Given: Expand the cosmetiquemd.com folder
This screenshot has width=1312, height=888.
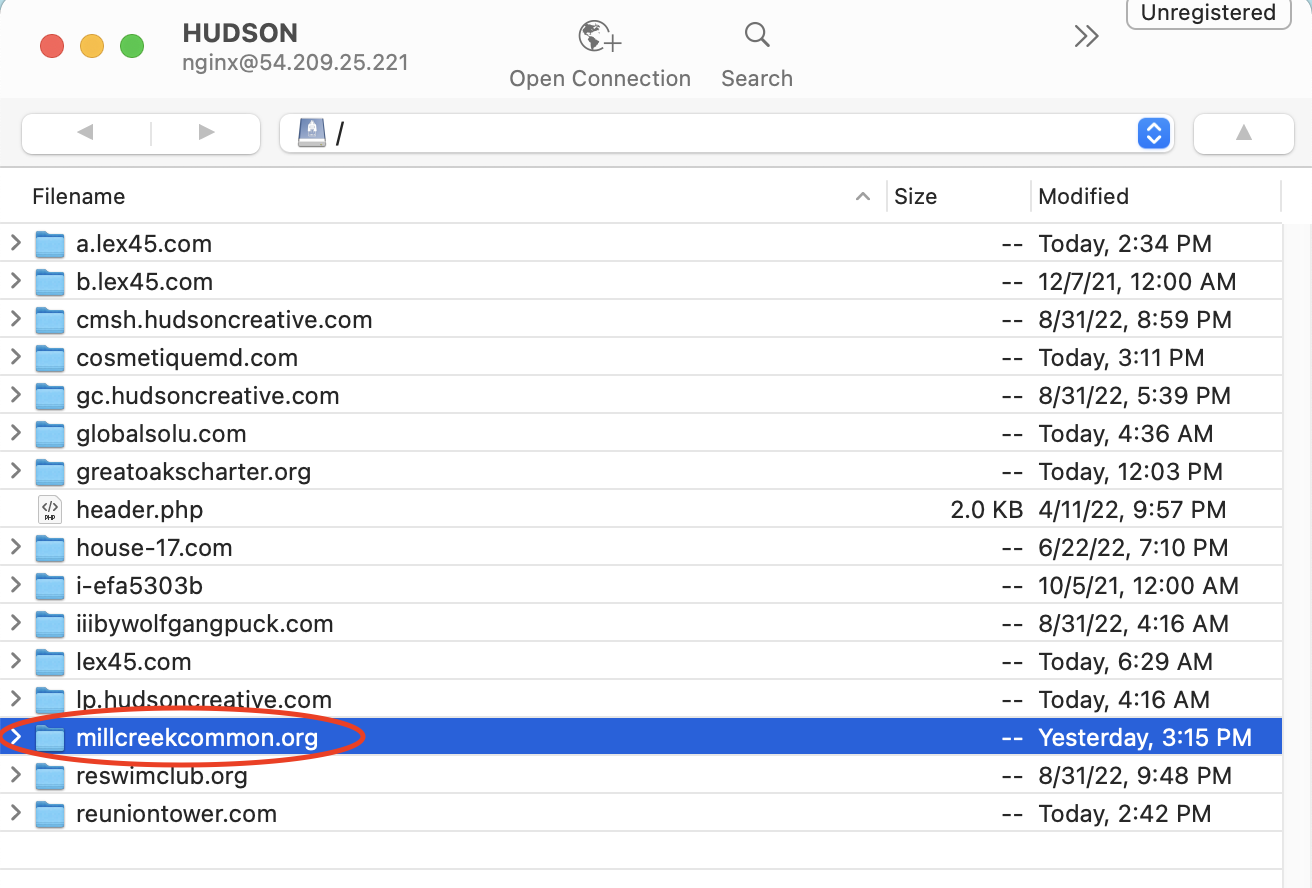Looking at the screenshot, I should (x=15, y=357).
